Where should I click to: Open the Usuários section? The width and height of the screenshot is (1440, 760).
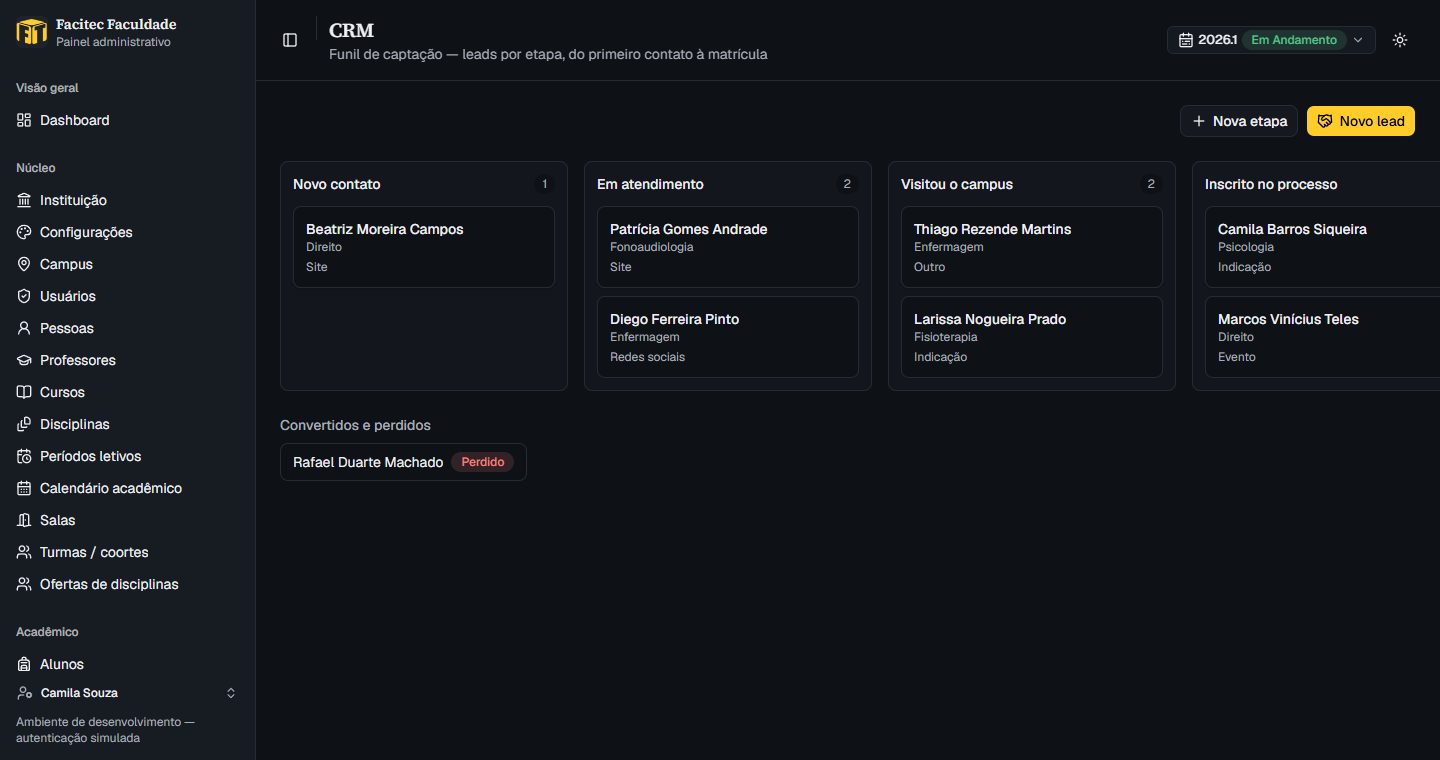coord(127,296)
